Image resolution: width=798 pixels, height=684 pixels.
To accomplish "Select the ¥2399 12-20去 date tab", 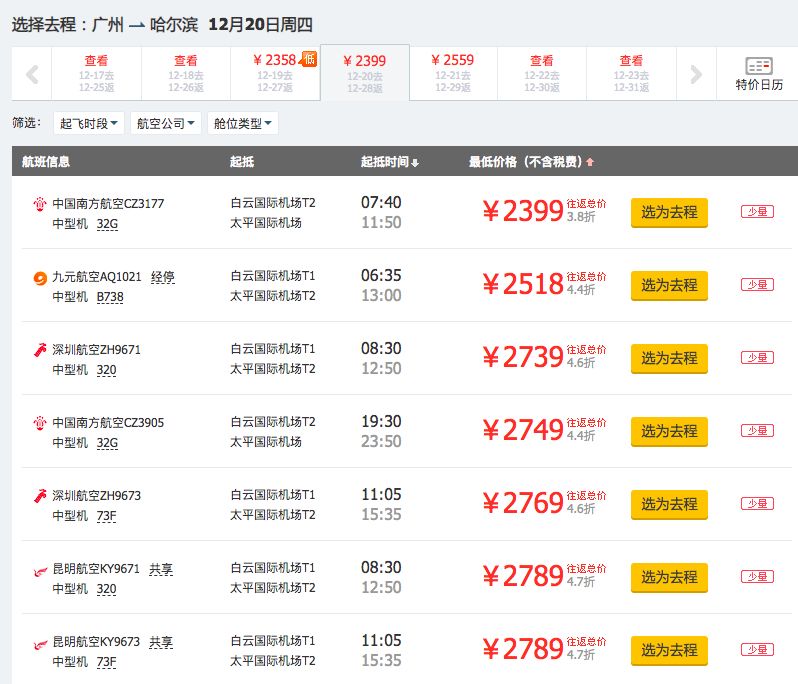I will (365, 73).
